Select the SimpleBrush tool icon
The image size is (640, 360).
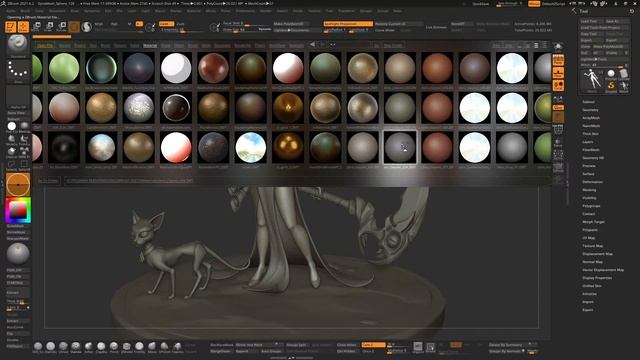click(611, 86)
